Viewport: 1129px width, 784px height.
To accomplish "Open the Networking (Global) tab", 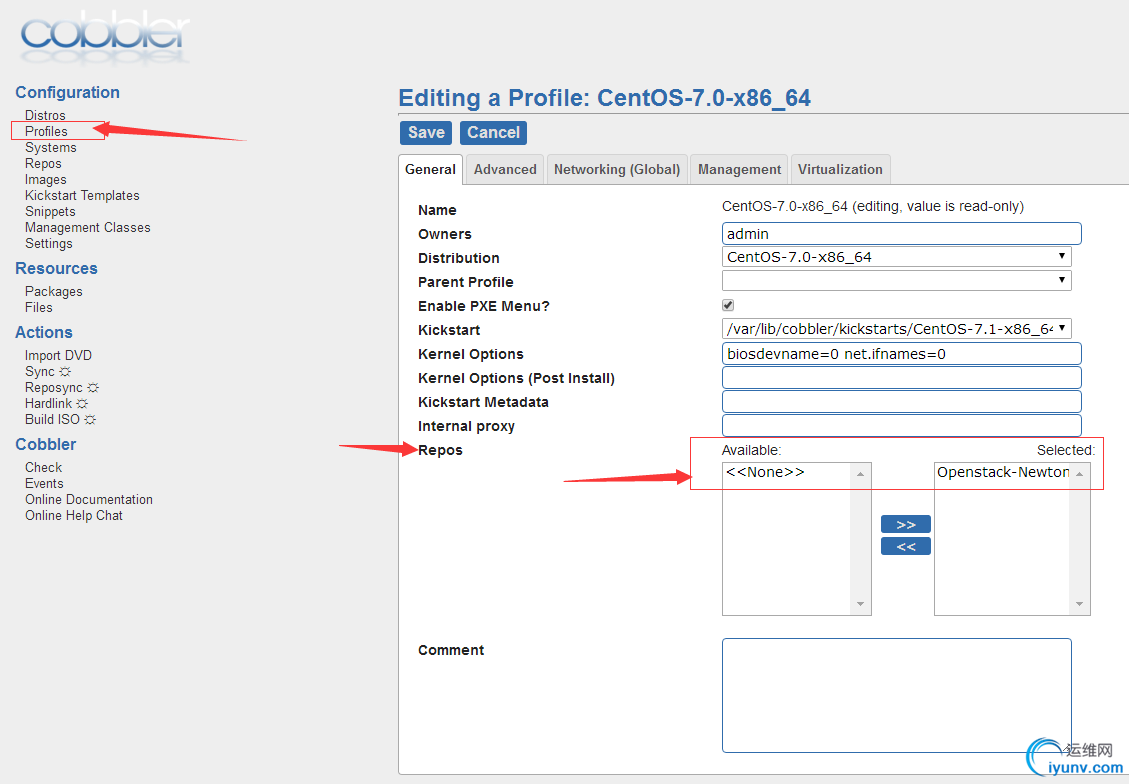I will [x=617, y=169].
